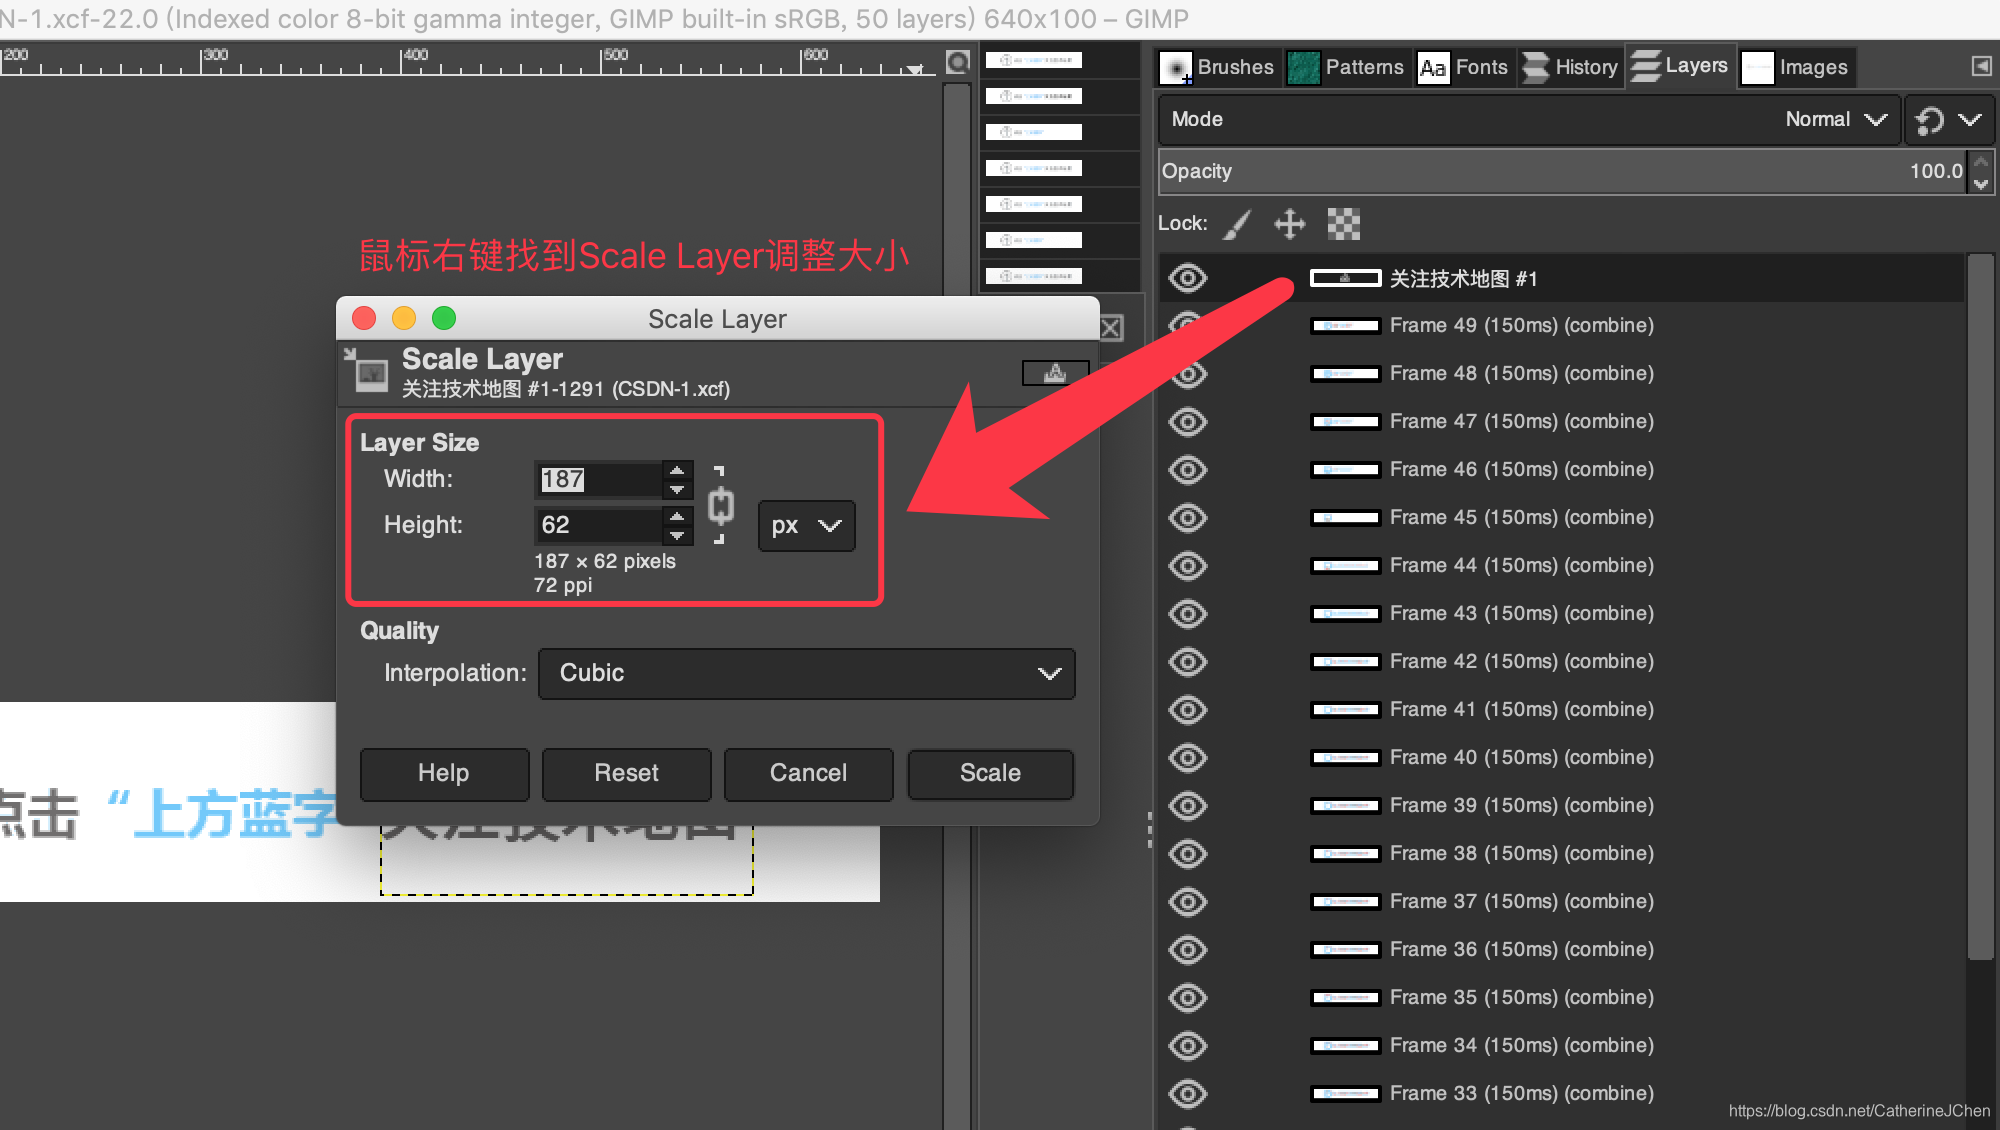The image size is (2000, 1130).
Task: Click the lock alpha checkerboard icon
Action: tap(1343, 224)
